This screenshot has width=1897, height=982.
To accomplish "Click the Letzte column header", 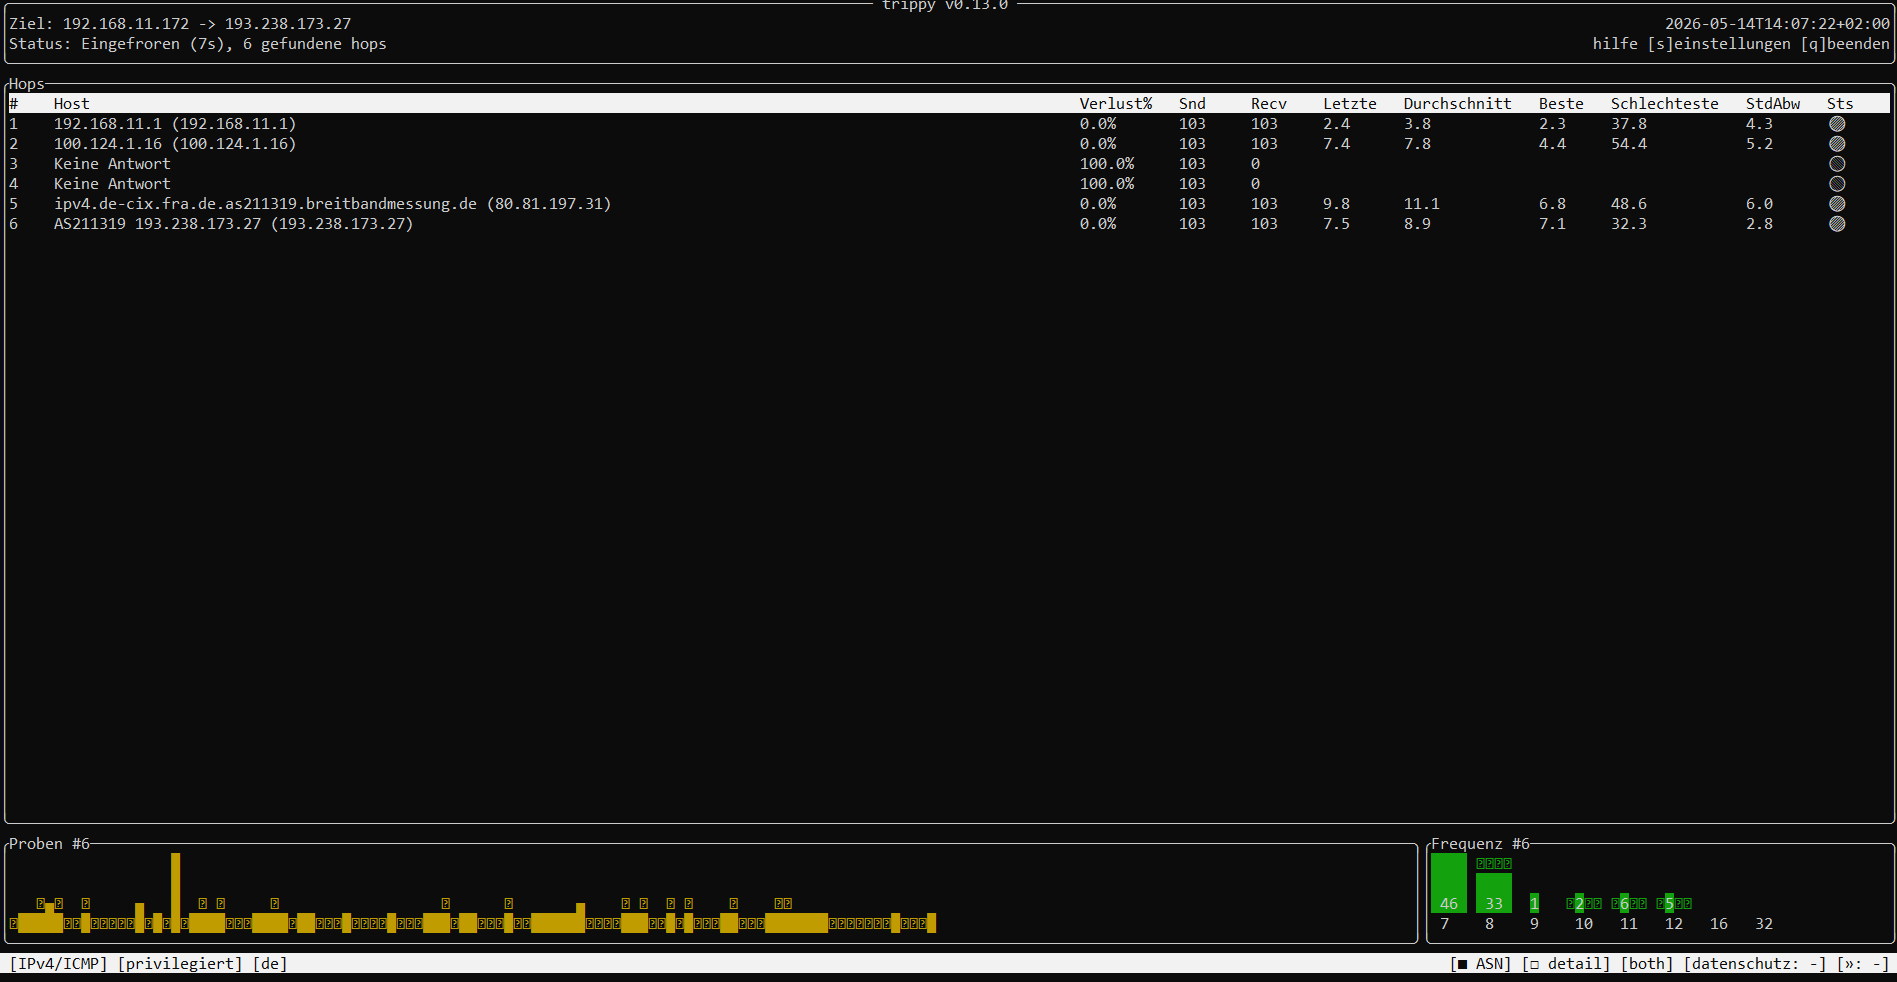I will point(1350,104).
